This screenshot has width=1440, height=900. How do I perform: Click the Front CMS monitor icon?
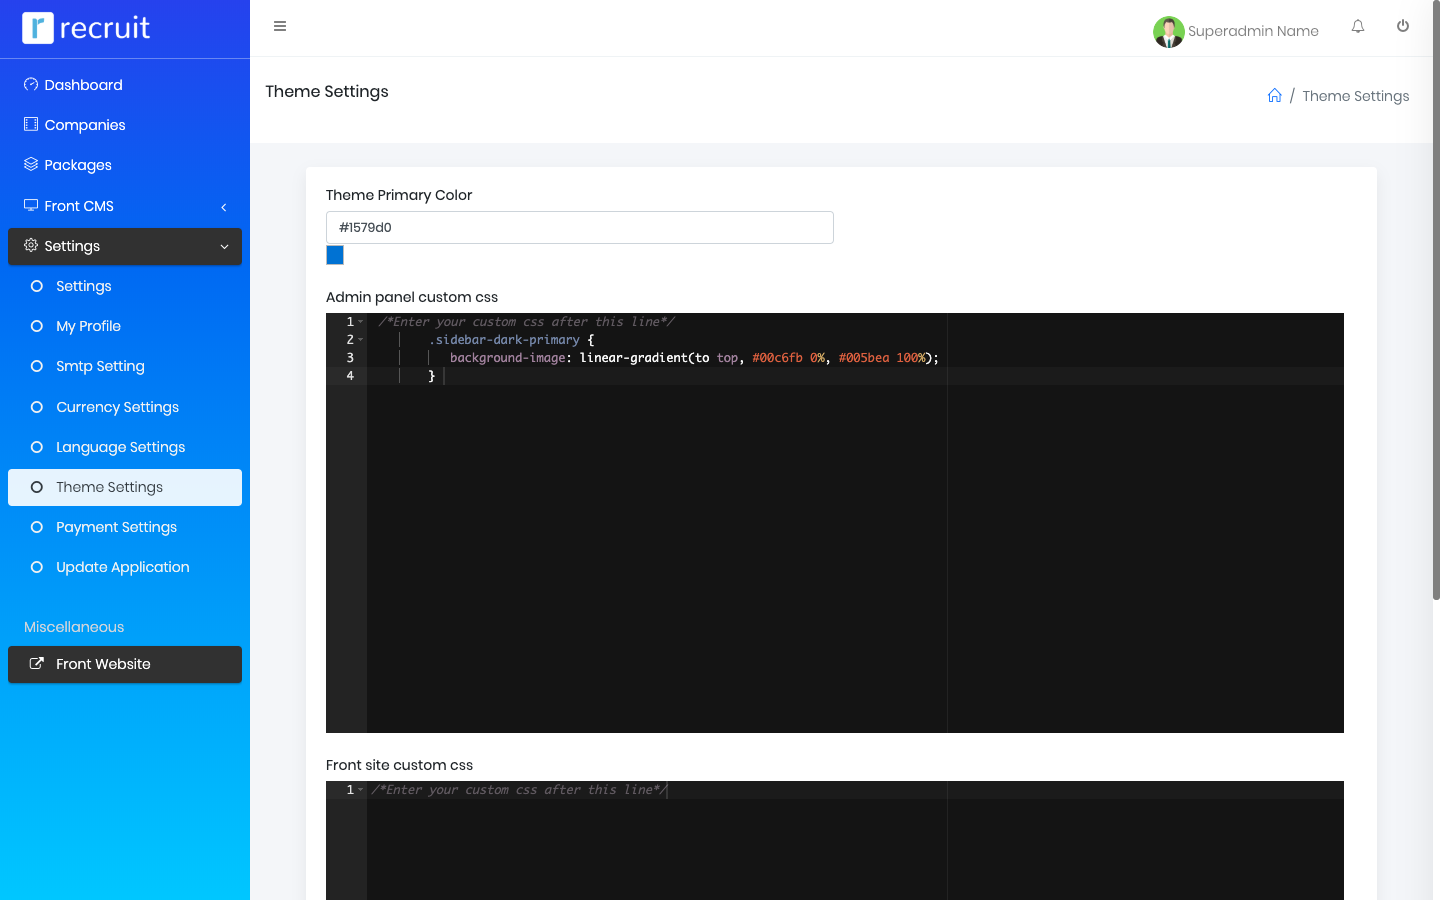click(31, 205)
